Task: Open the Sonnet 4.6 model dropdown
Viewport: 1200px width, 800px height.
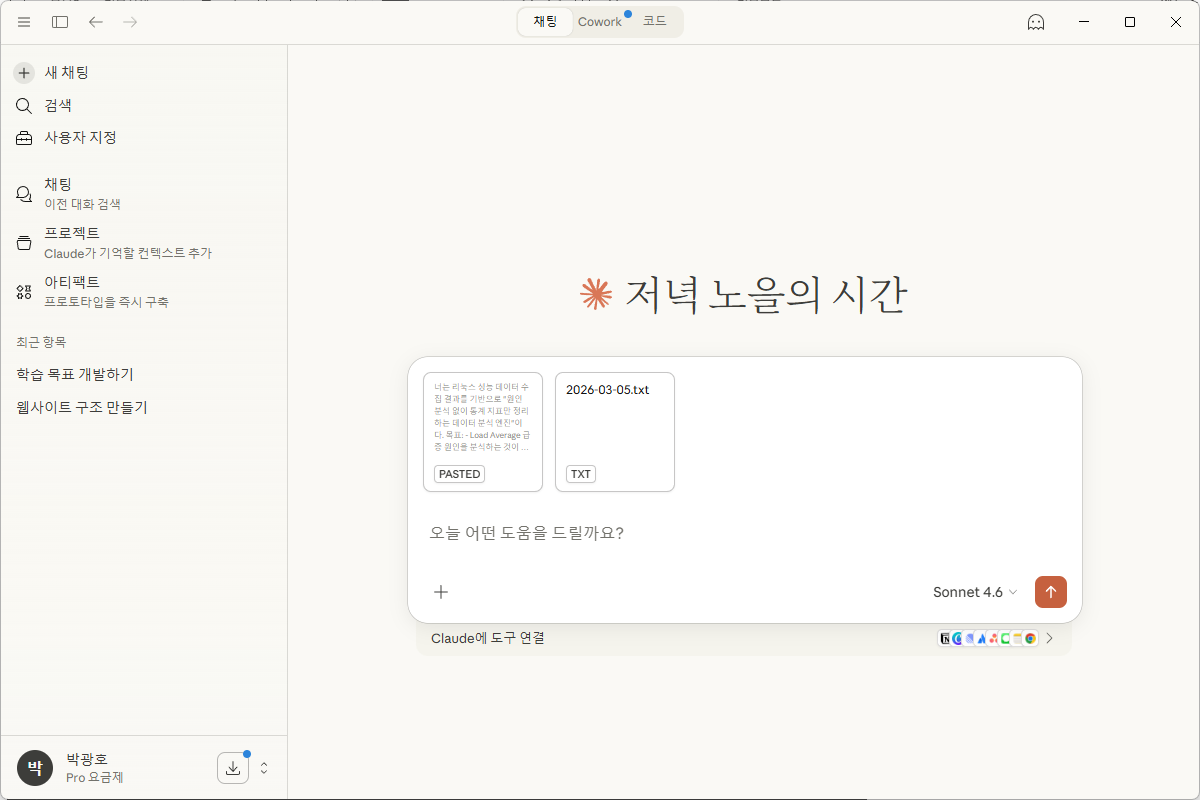Action: coord(975,592)
